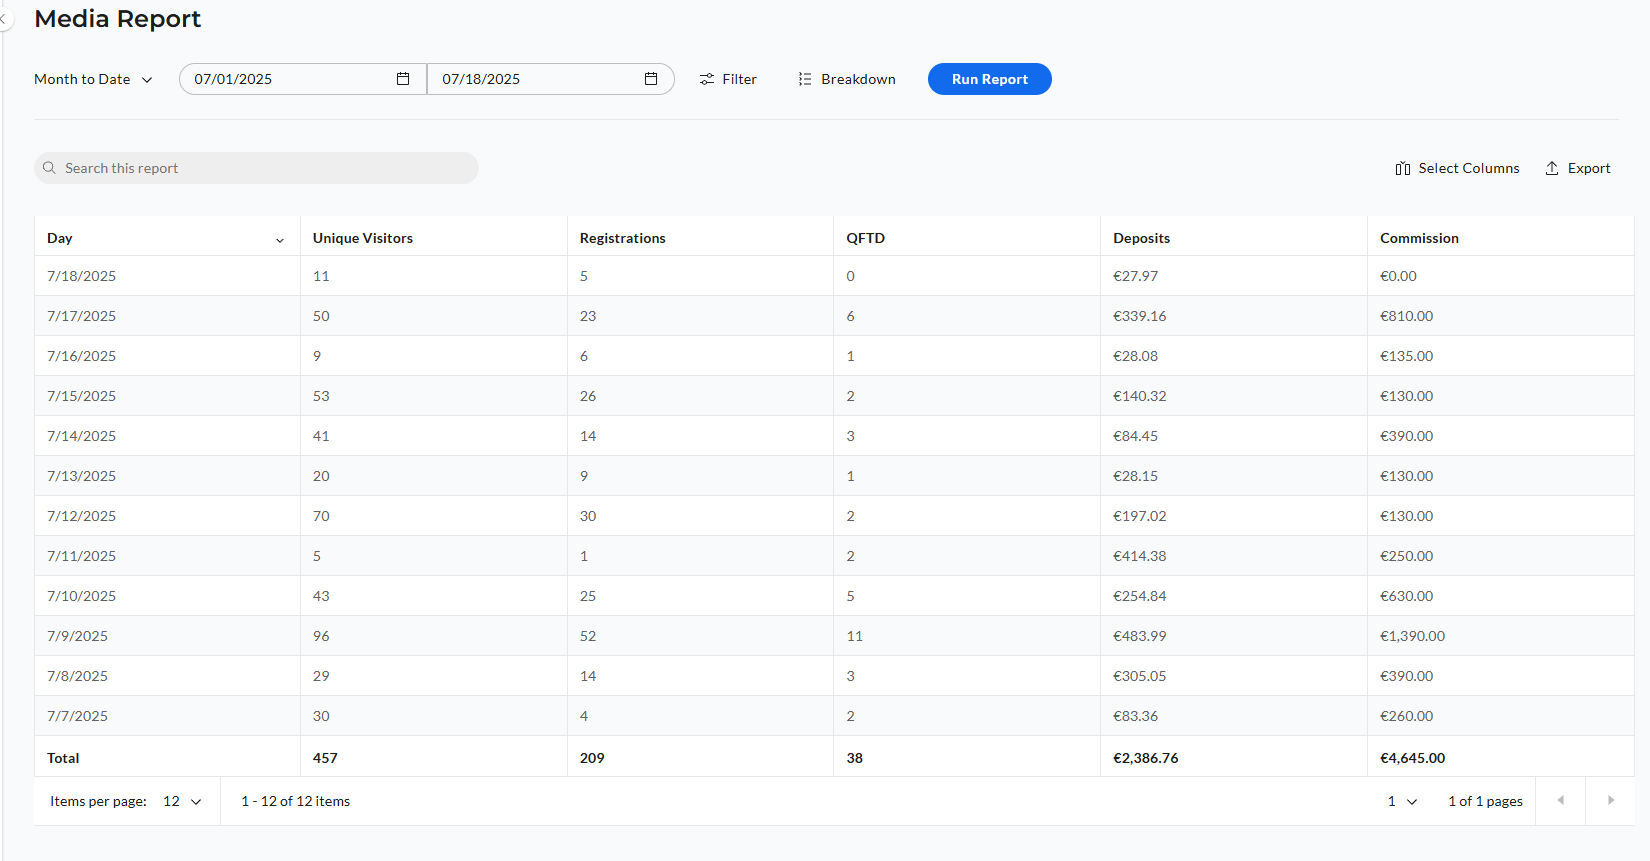Open the Filter options

coord(728,79)
